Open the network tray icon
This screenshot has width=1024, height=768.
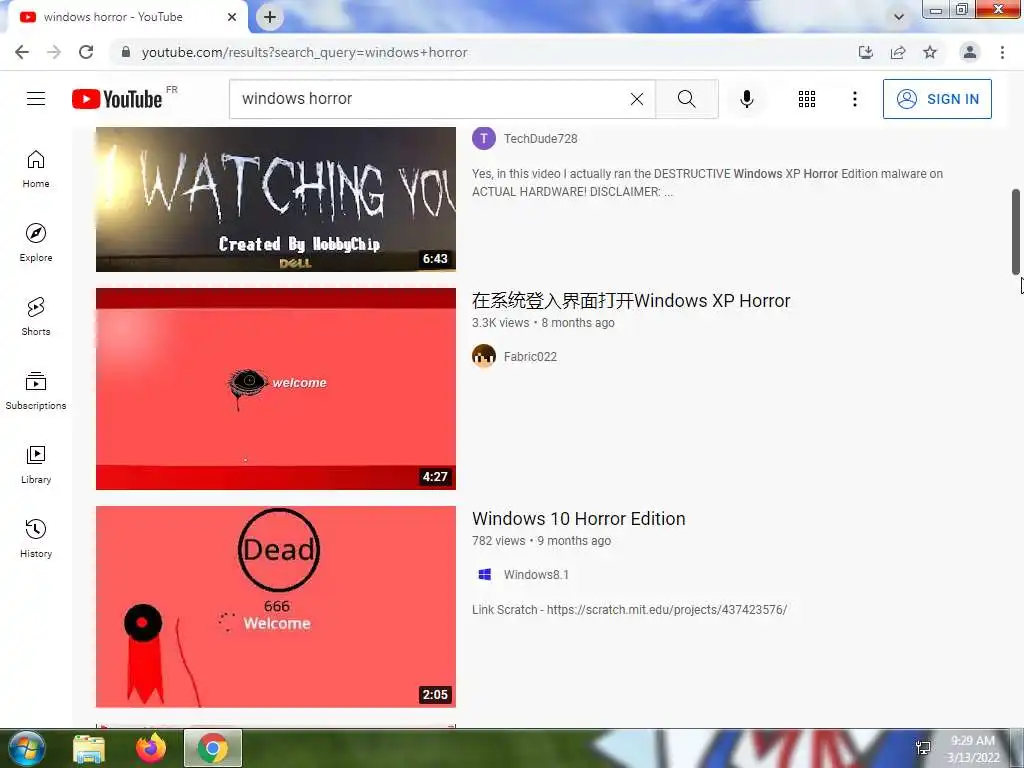click(923, 748)
